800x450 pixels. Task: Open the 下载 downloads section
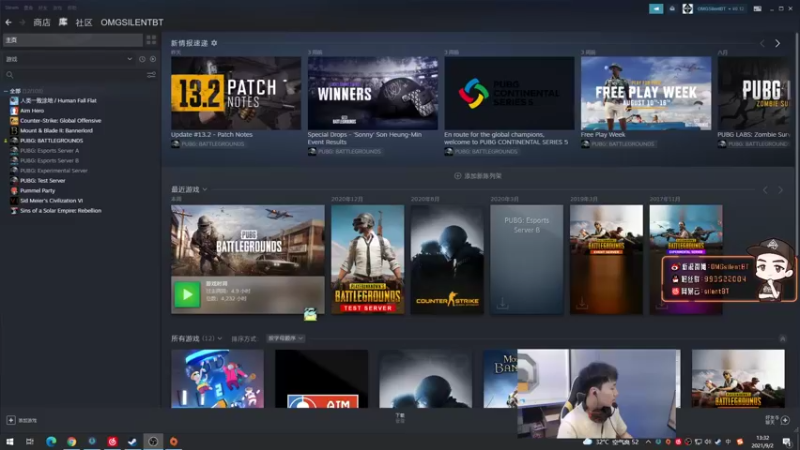(400, 418)
